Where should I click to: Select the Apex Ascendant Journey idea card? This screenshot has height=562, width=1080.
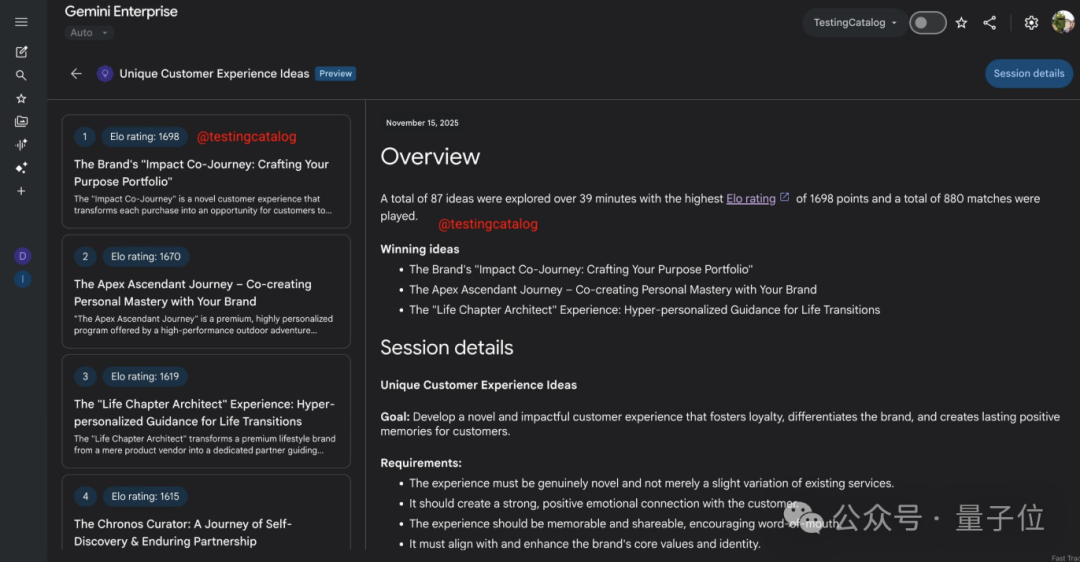tap(205, 292)
